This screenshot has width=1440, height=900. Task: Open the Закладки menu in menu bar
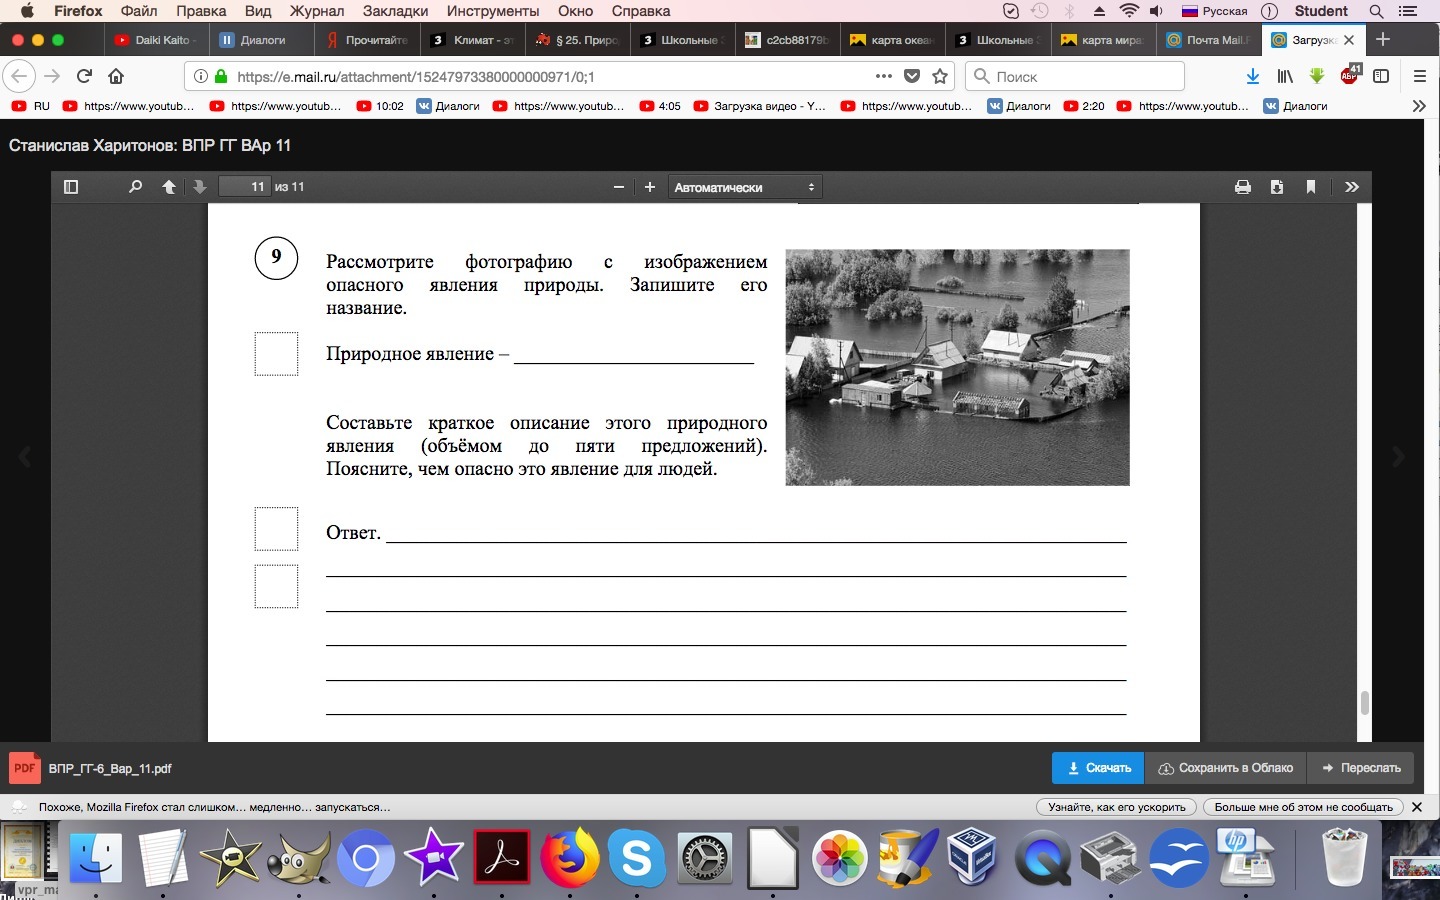[396, 11]
